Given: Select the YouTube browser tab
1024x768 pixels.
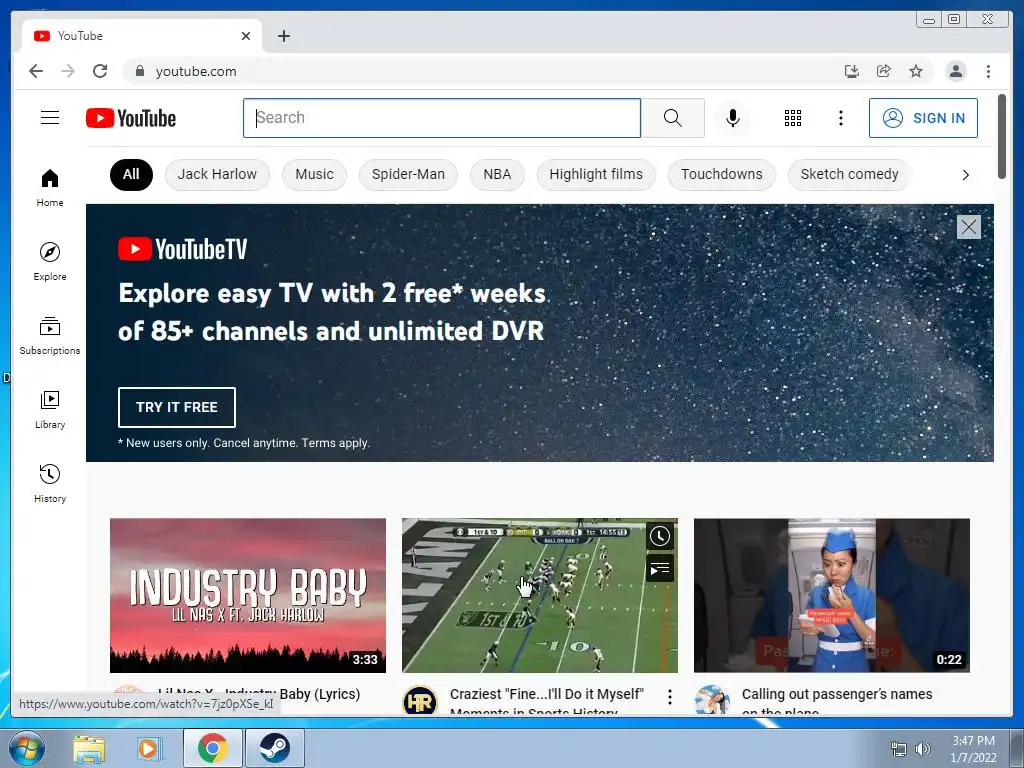Looking at the screenshot, I should (142, 36).
